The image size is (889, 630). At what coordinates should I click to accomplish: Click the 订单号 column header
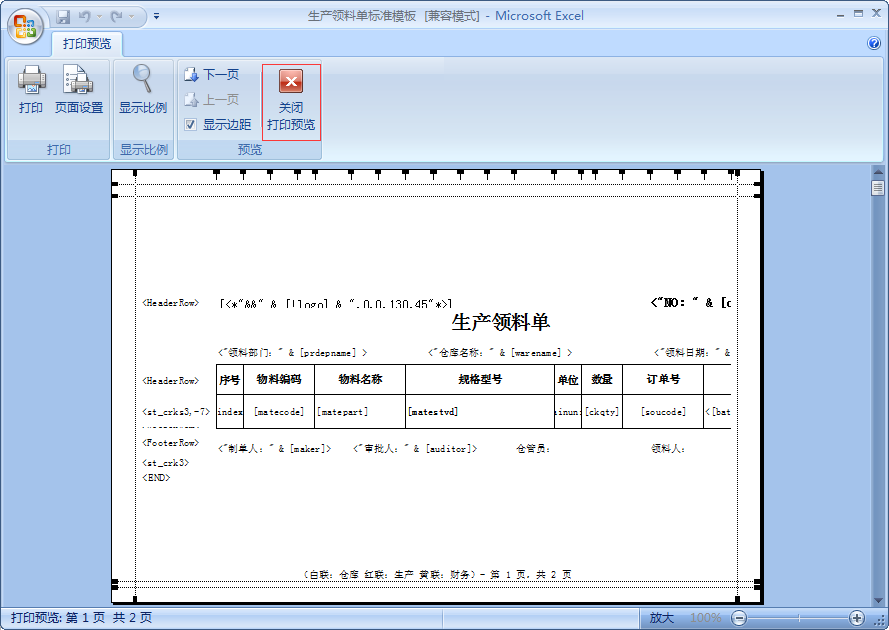[x=663, y=379]
